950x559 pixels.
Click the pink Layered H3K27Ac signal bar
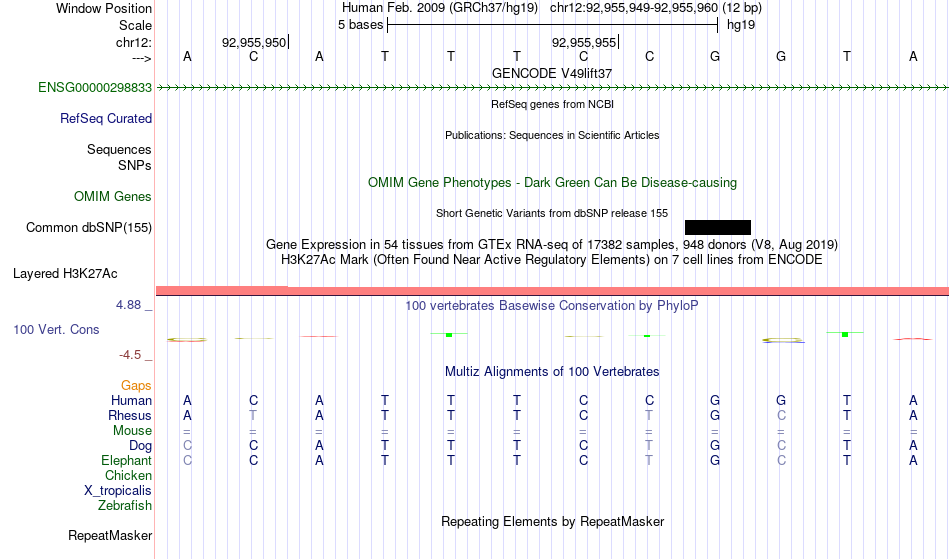tap(552, 291)
